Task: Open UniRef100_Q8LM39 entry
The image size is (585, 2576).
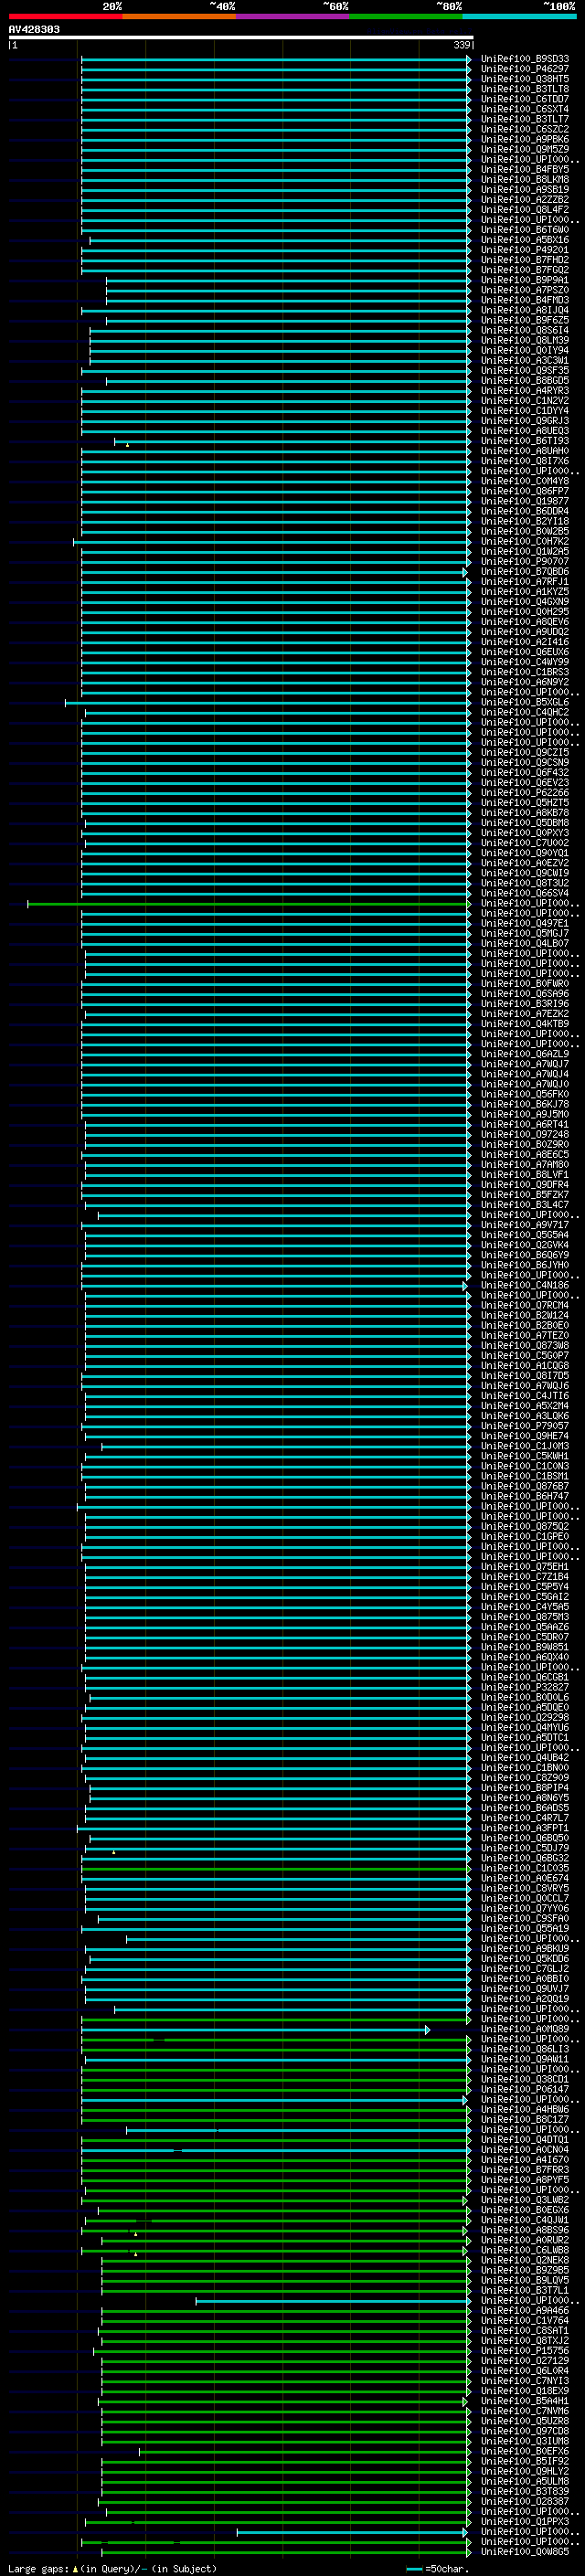Action: pyautogui.click(x=524, y=340)
